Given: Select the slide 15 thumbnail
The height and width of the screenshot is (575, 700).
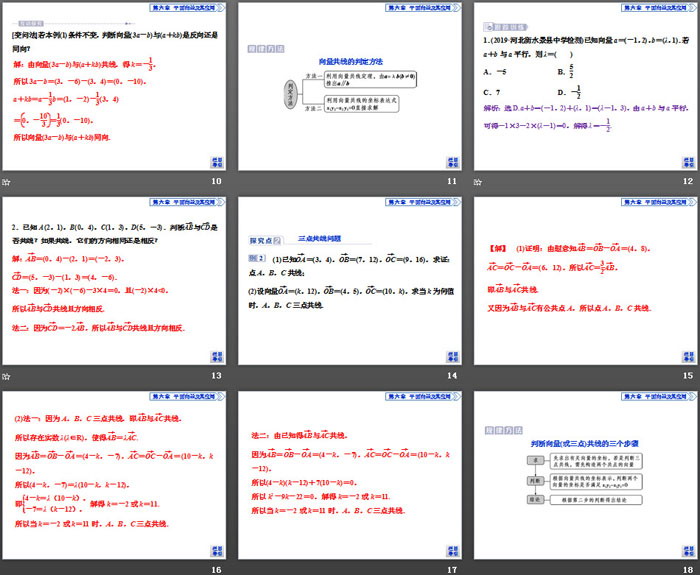Looking at the screenshot, I should [586, 281].
